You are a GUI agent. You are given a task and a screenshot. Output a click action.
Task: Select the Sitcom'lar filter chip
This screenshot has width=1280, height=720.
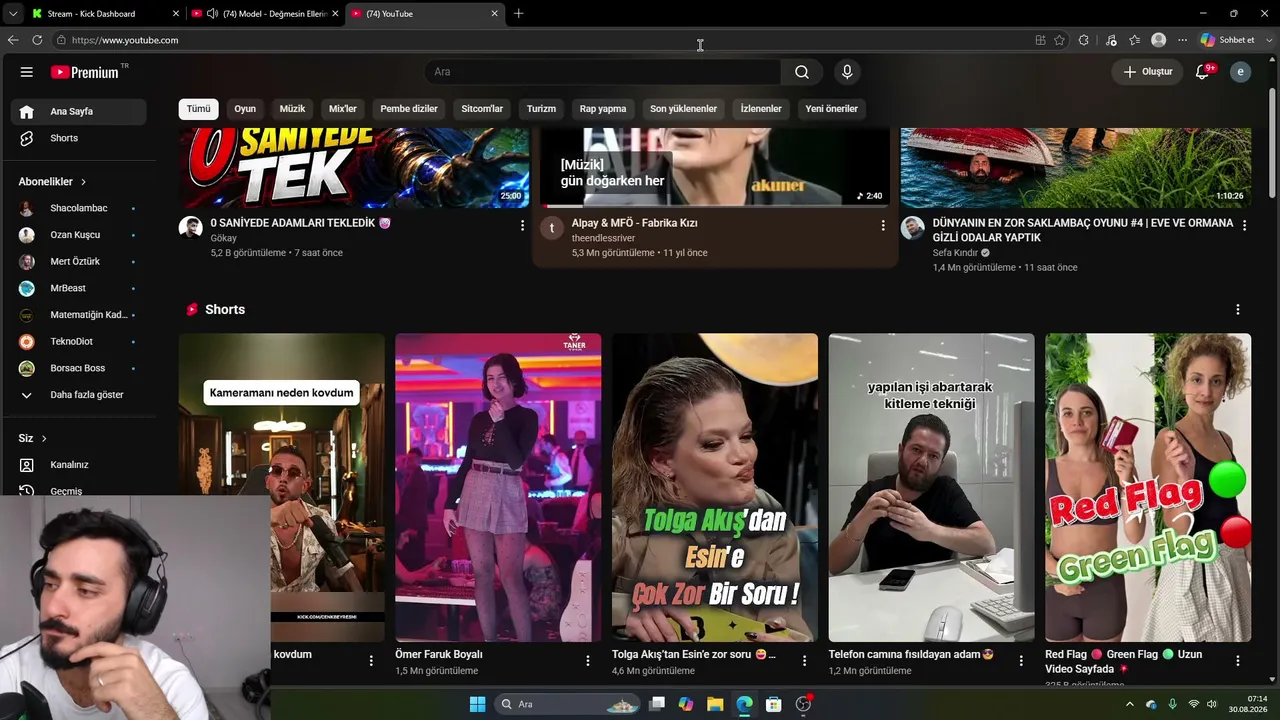[482, 109]
